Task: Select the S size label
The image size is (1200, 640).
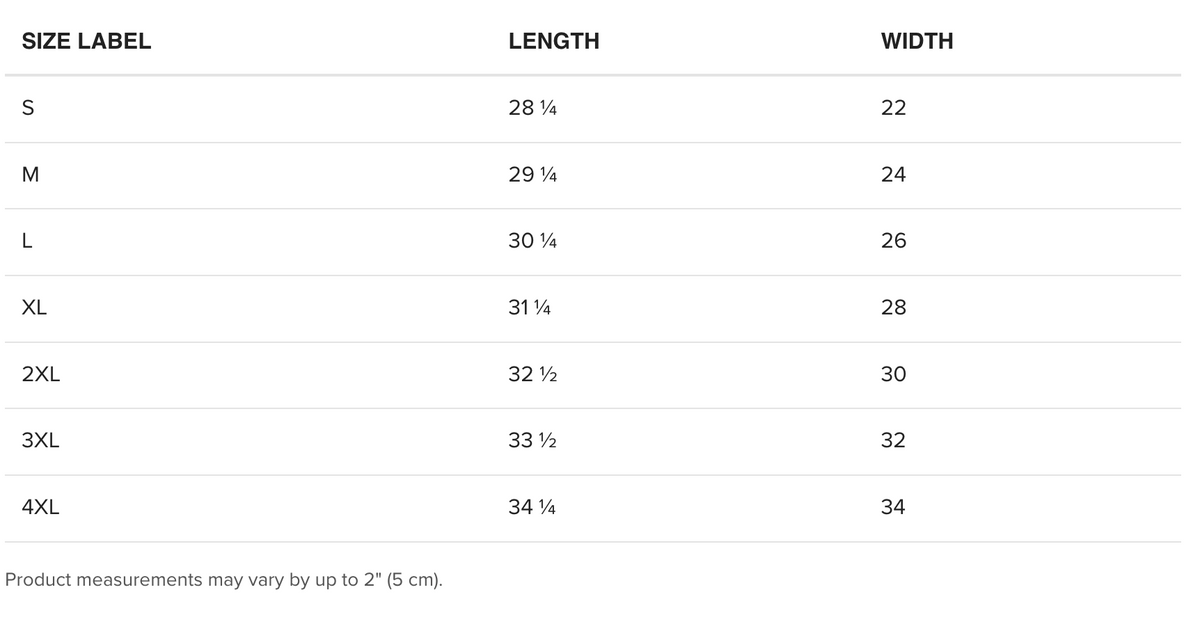Action: (28, 108)
